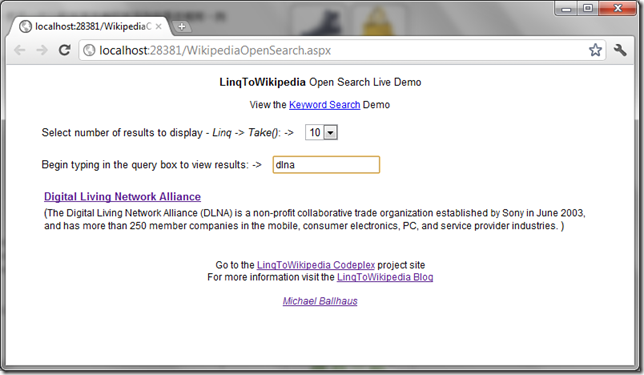Screen dimensions: 644x375
Task: Reload the page with the refresh icon
Action: [x=64, y=50]
